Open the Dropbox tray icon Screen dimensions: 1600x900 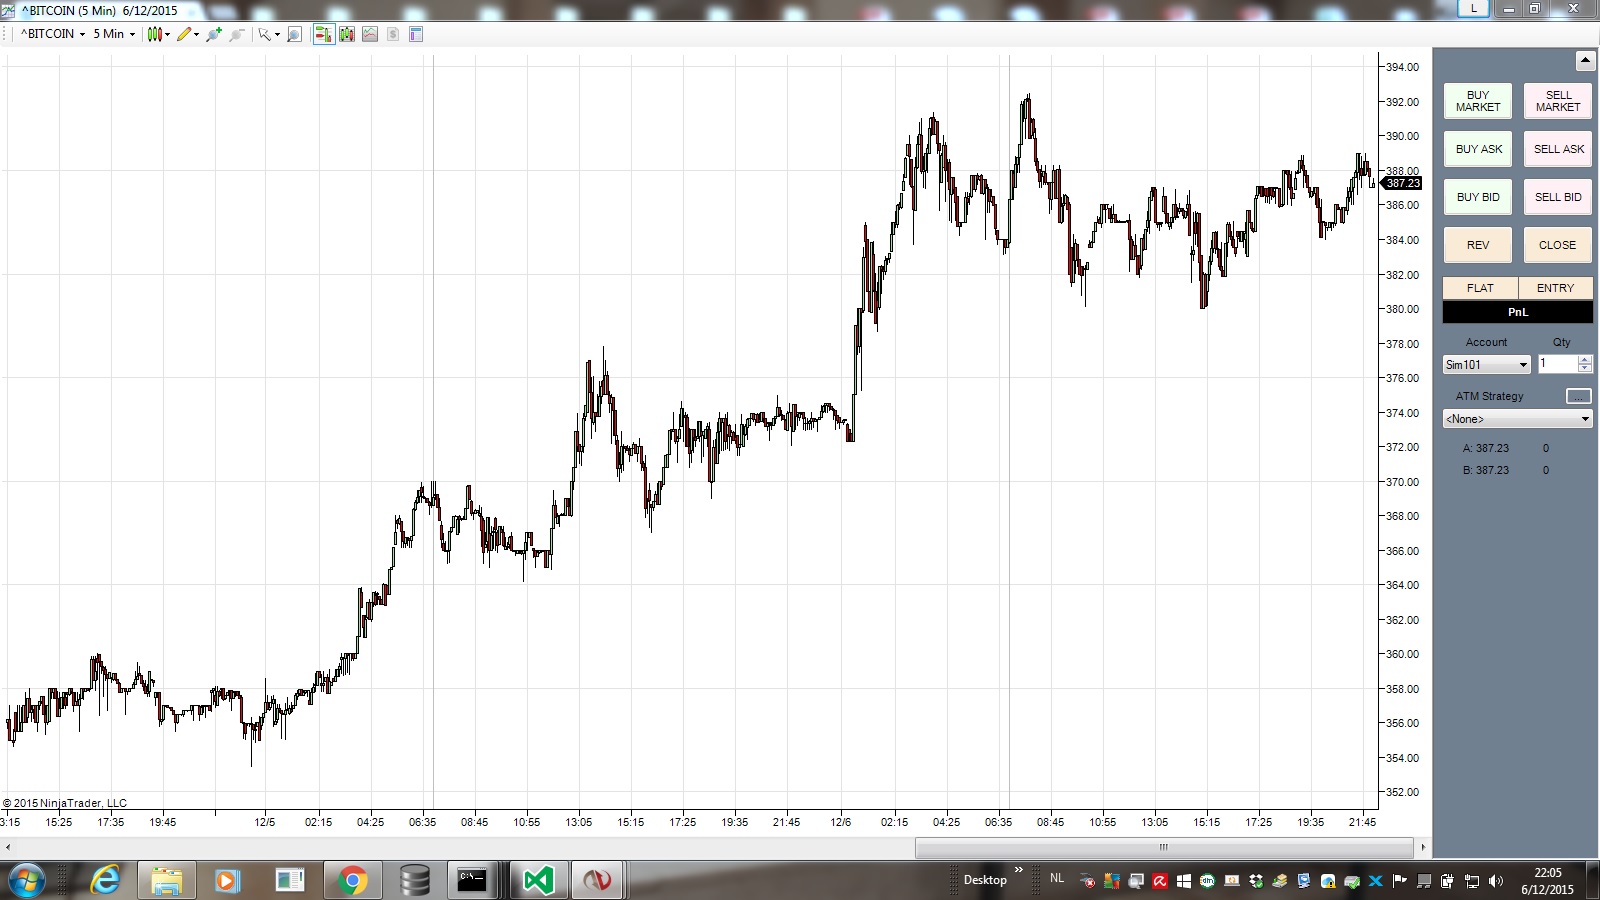tap(1256, 881)
